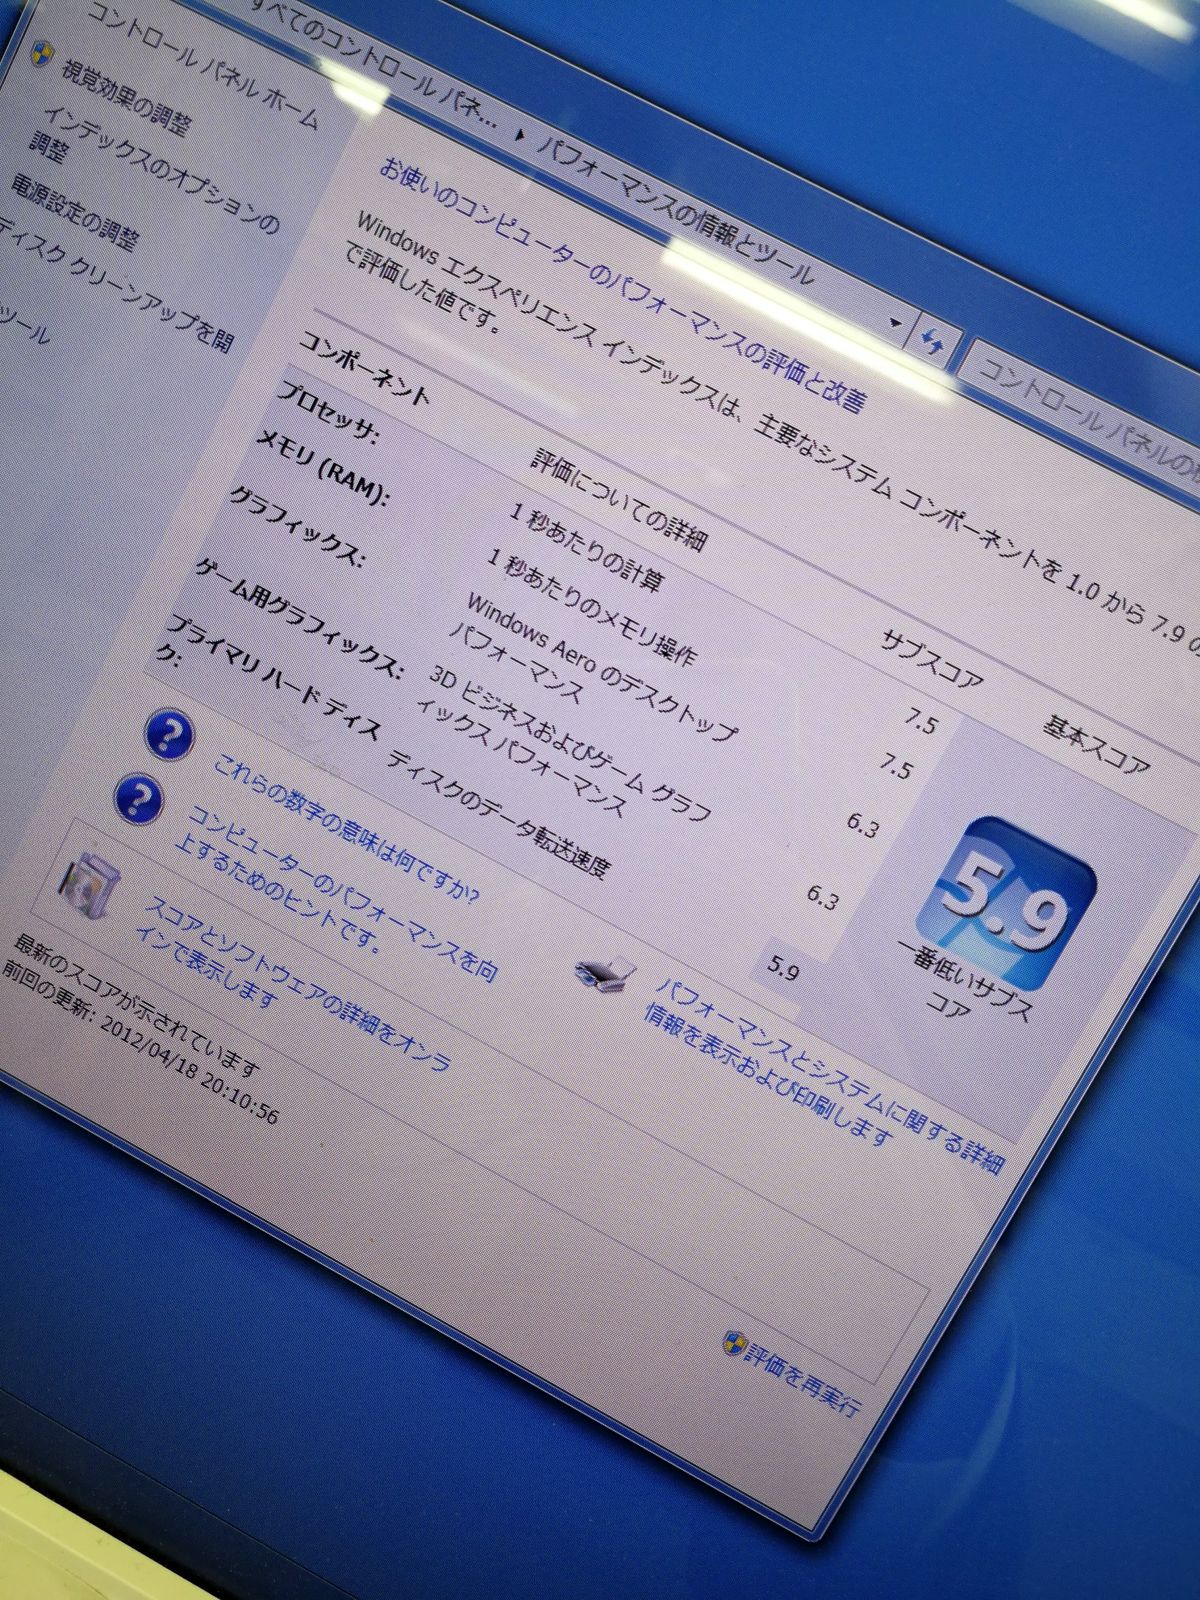The height and width of the screenshot is (1600, 1200).
Task: Click the お使いのコンピューターのパフォーマンスの評価と改善 heading
Action: pos(622,284)
